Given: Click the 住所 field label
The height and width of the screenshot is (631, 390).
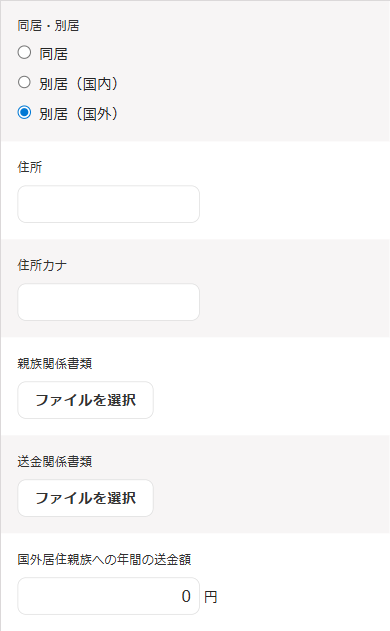Looking at the screenshot, I should tap(30, 167).
